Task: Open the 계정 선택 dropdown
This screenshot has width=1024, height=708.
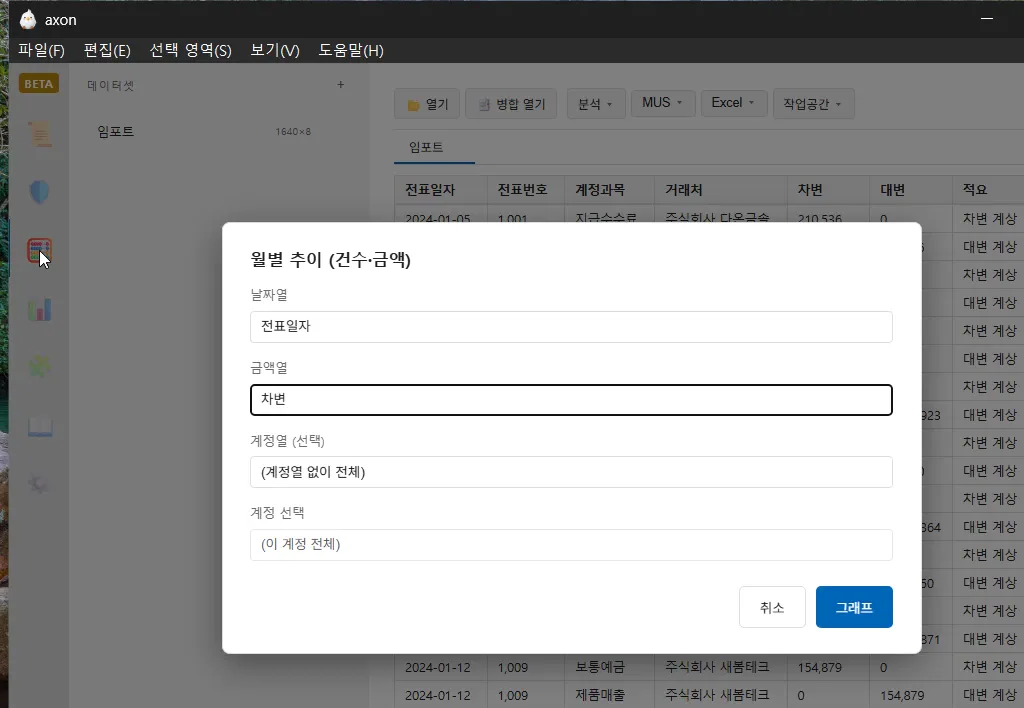Action: [571, 545]
